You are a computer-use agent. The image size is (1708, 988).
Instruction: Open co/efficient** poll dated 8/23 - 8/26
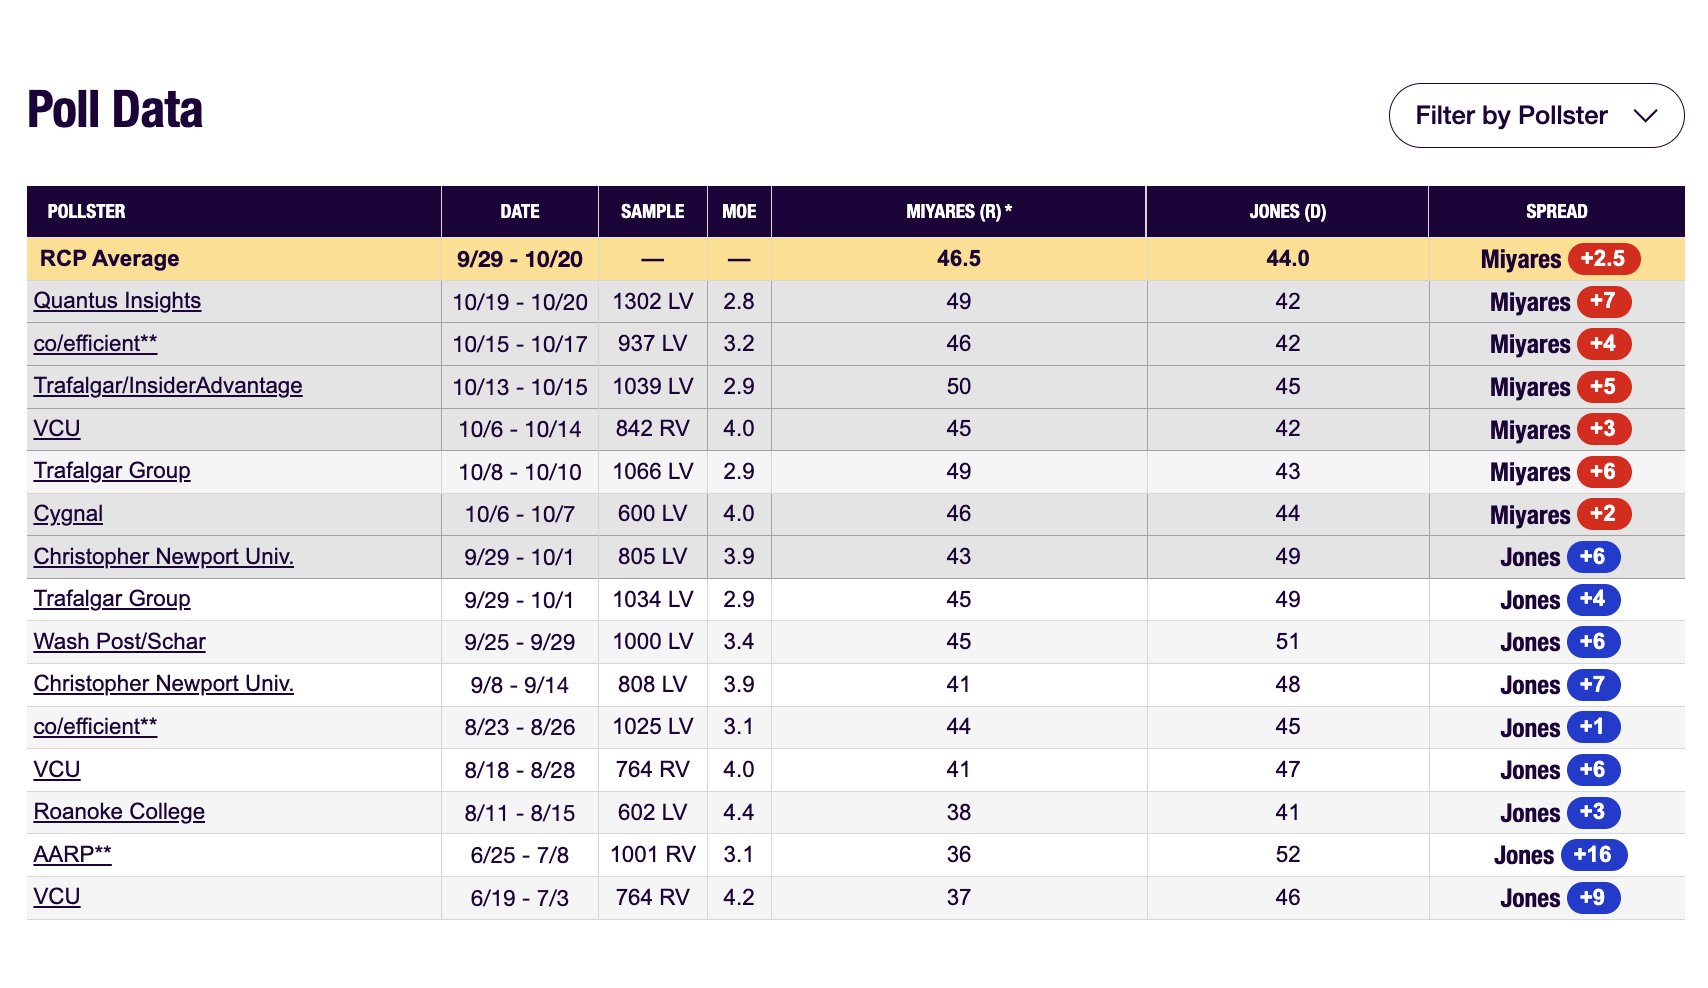95,727
